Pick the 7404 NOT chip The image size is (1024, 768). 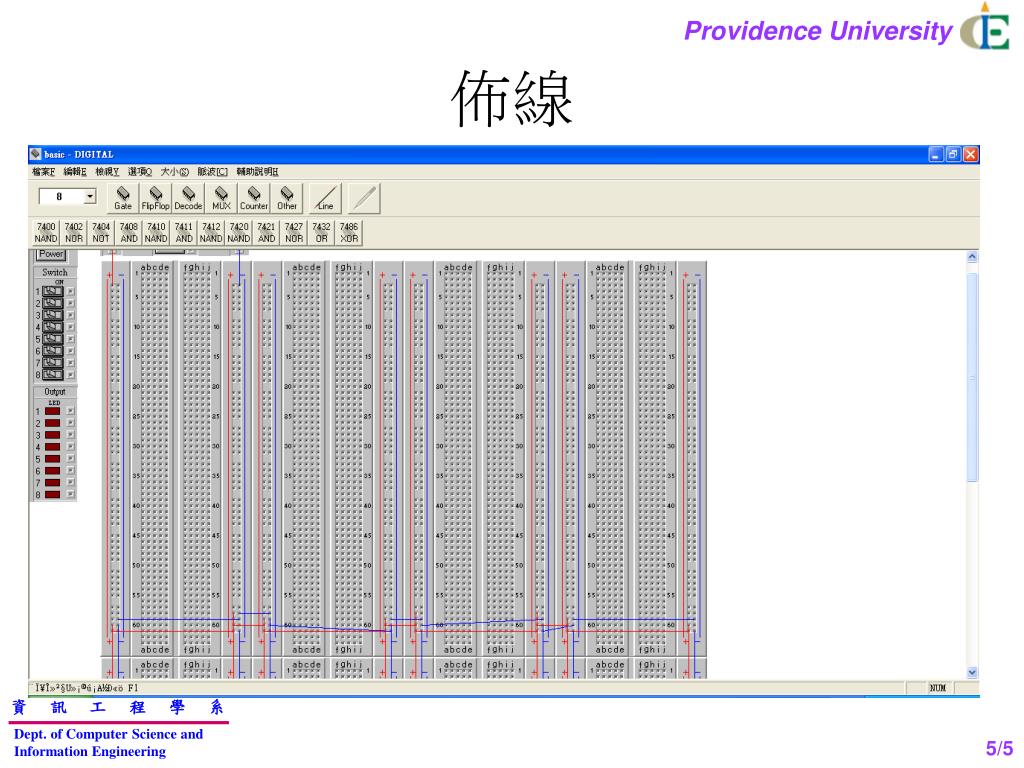(x=101, y=232)
